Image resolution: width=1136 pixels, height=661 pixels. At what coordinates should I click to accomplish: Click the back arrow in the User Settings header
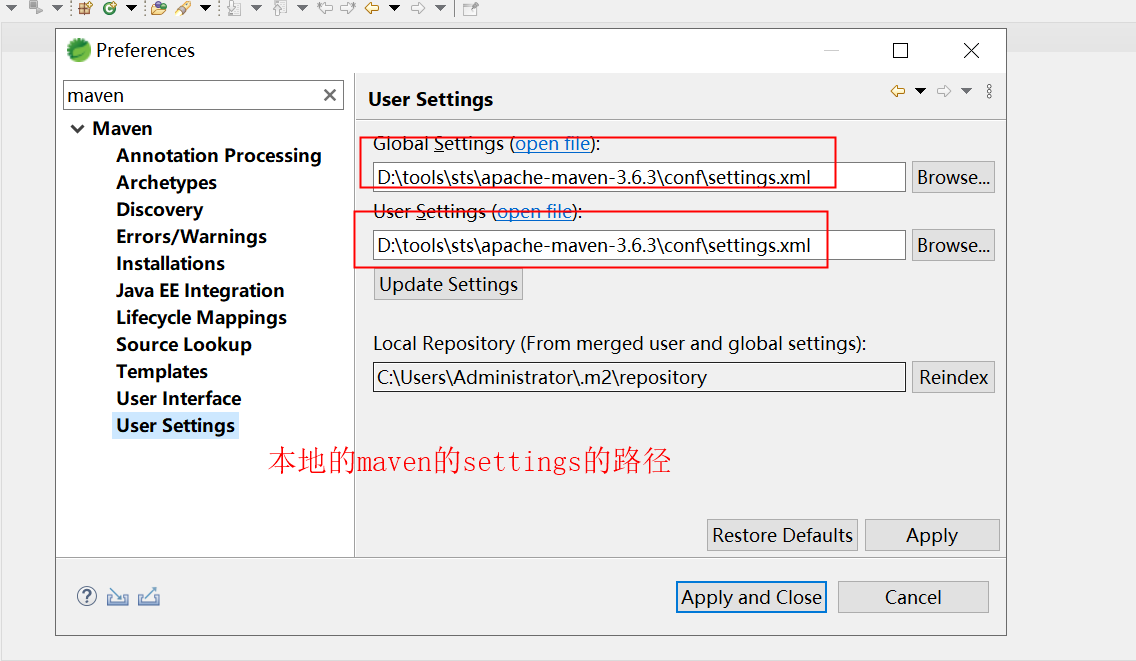(x=897, y=91)
